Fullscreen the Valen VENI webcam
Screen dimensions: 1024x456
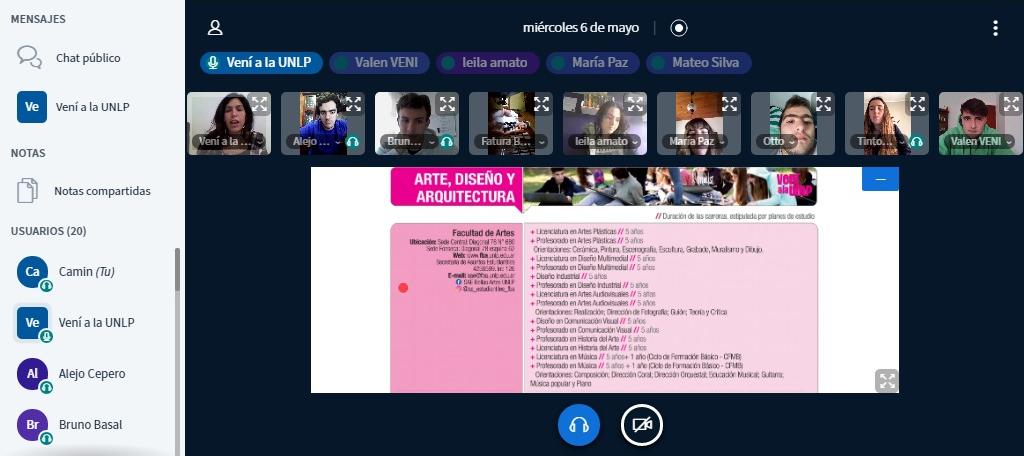pos(1011,103)
